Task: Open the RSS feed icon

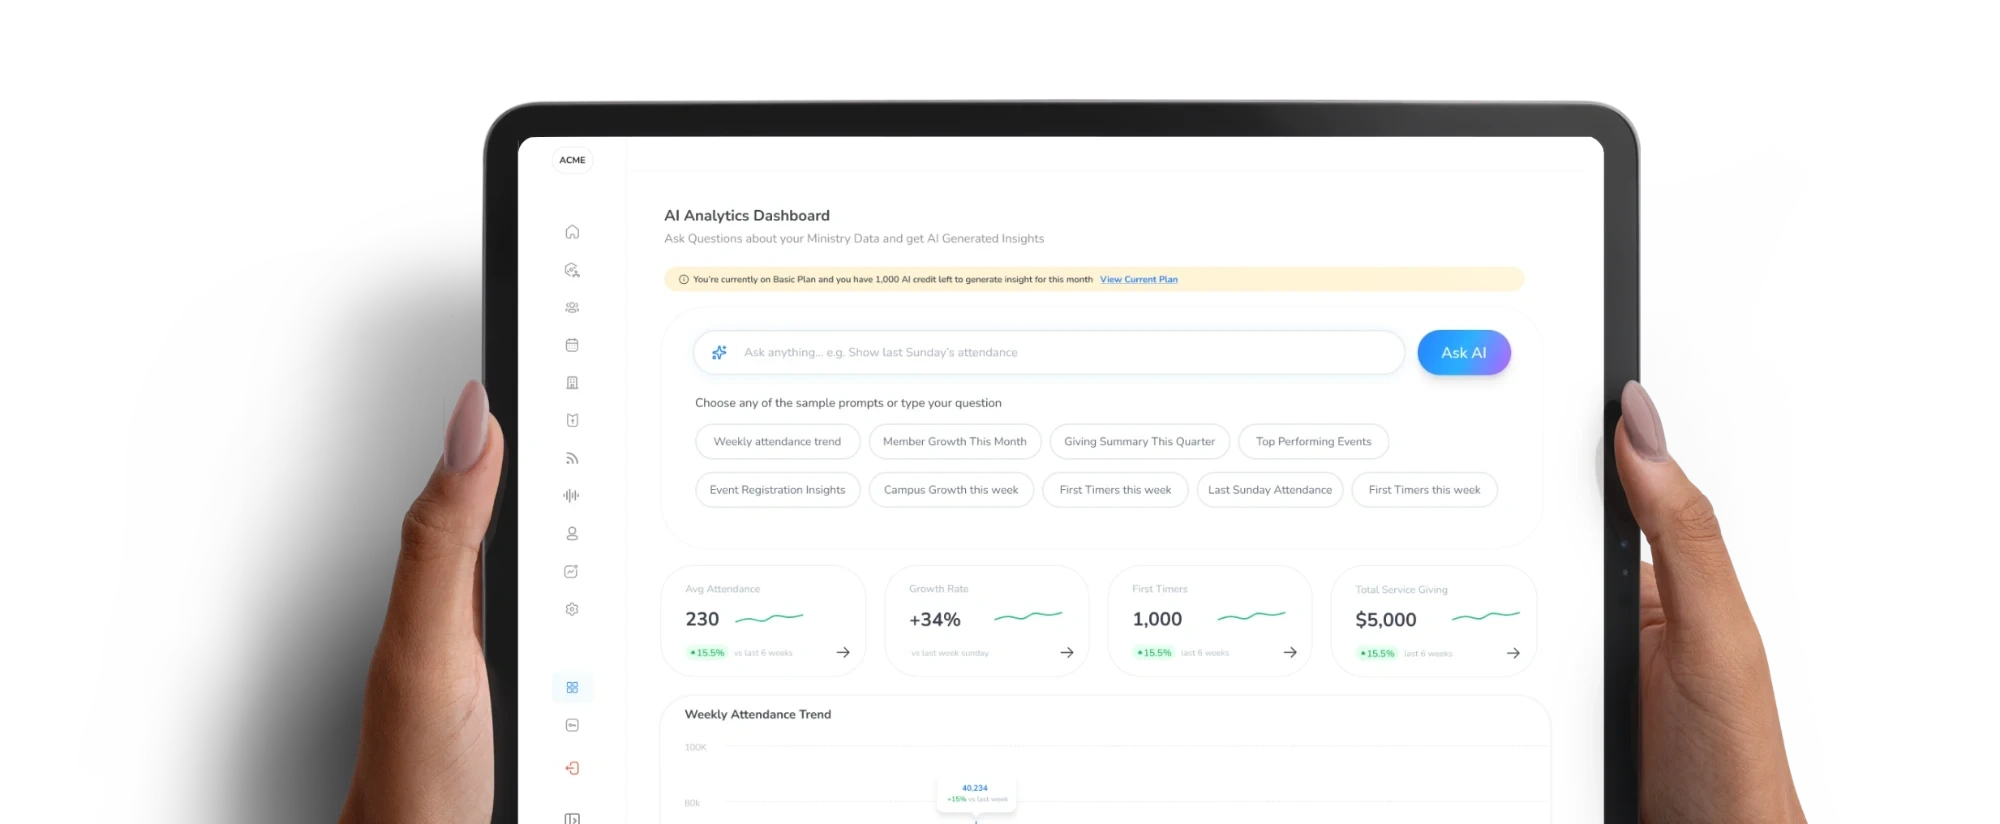Action: click(572, 458)
